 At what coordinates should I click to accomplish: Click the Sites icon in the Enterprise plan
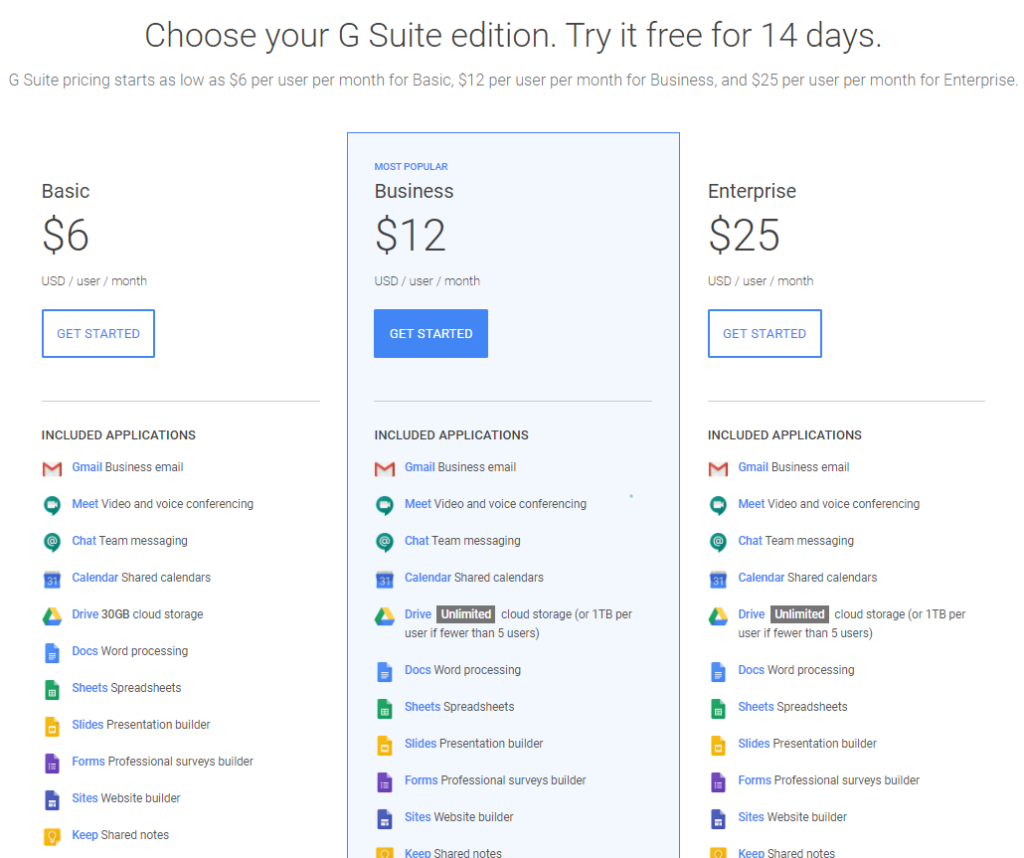click(x=718, y=819)
